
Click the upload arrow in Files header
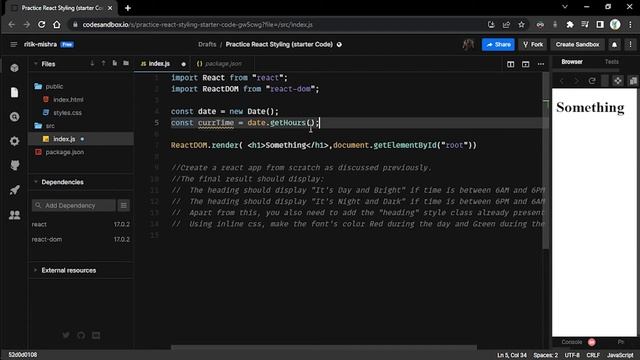[x=103, y=63]
